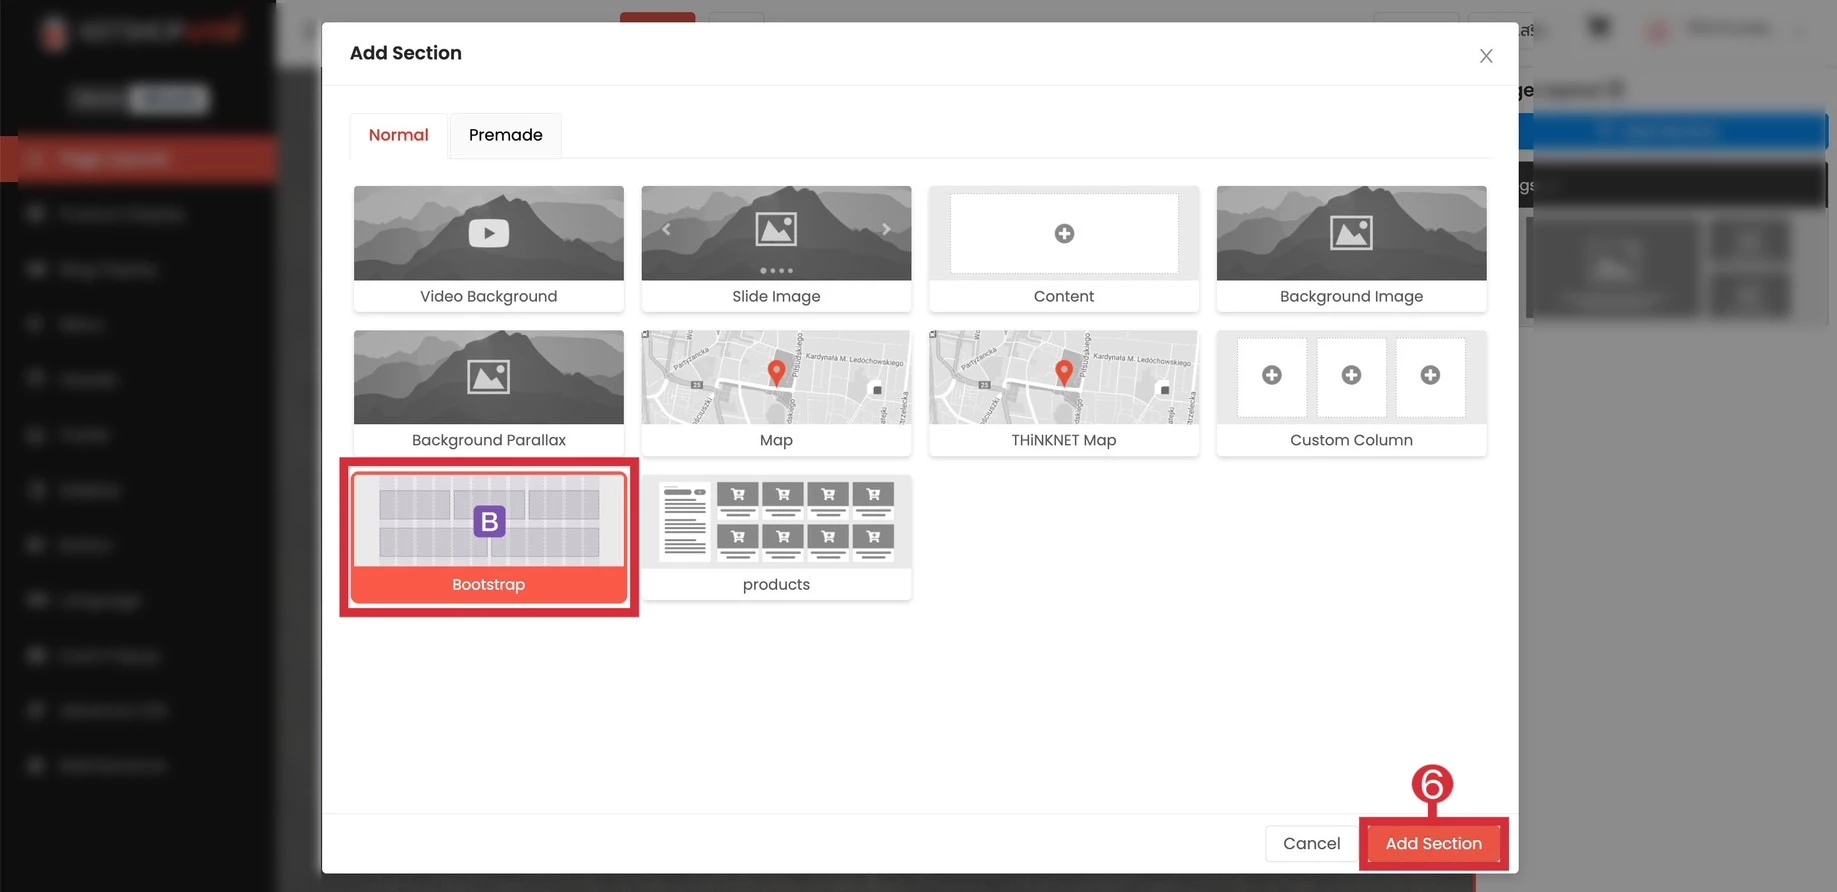1837x892 pixels.
Task: Click the left arrow on Slide Image
Action: click(x=666, y=229)
